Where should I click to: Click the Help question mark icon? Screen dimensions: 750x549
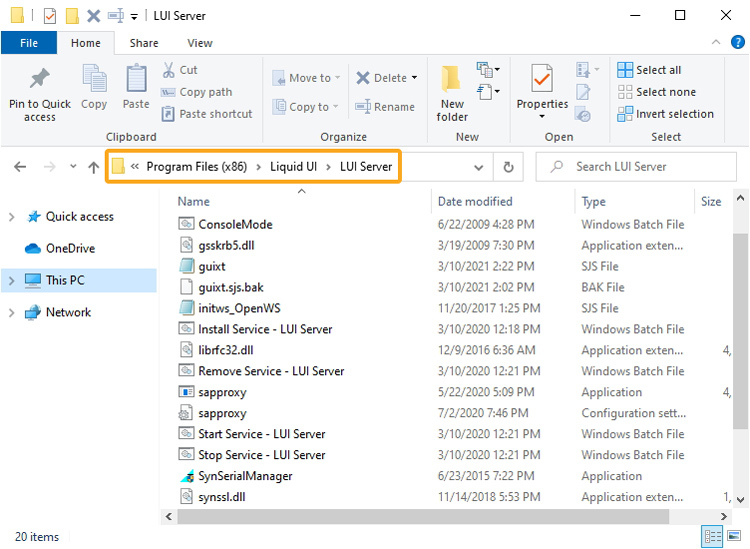point(738,42)
